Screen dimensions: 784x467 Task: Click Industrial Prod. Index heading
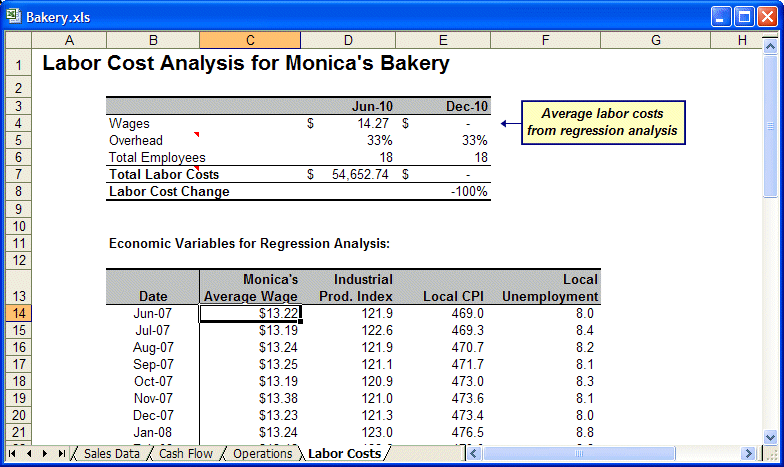pyautogui.click(x=356, y=288)
